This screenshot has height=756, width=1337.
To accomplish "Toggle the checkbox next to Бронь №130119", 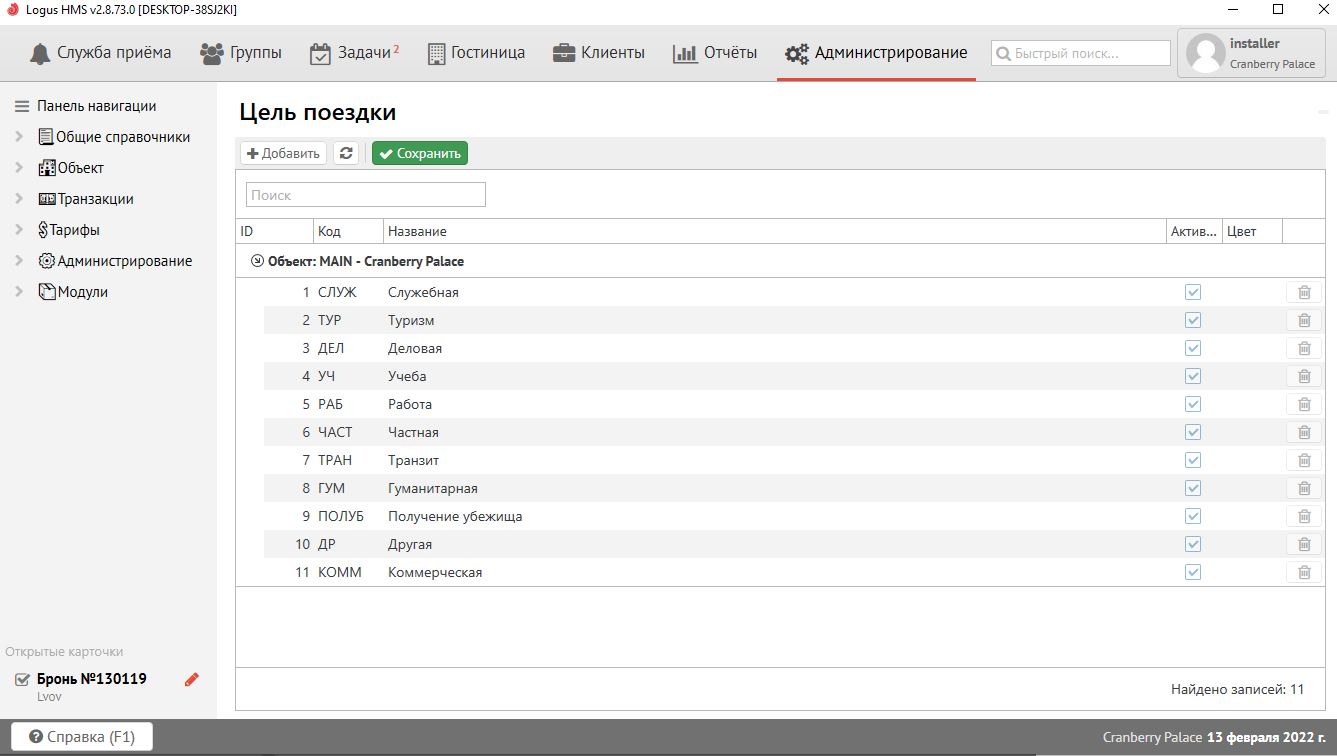I will tap(22, 680).
